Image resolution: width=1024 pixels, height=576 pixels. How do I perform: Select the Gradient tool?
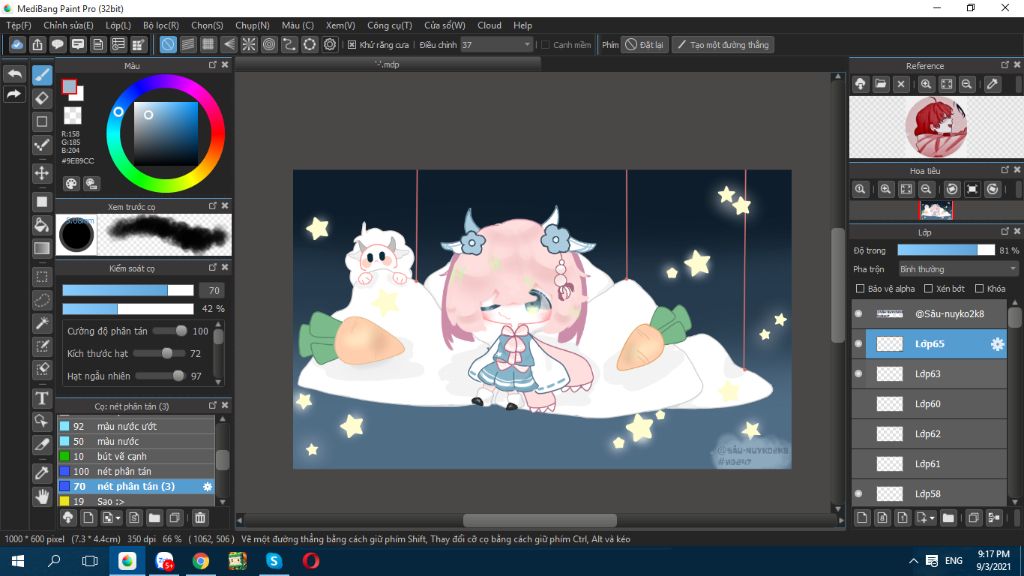[42, 248]
